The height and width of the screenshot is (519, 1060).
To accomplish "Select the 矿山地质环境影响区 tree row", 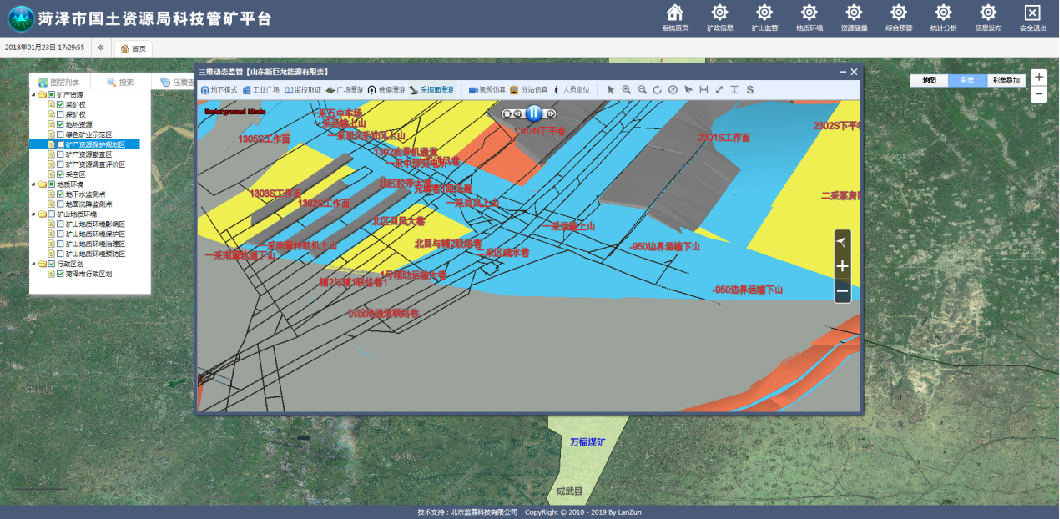I will (x=87, y=224).
